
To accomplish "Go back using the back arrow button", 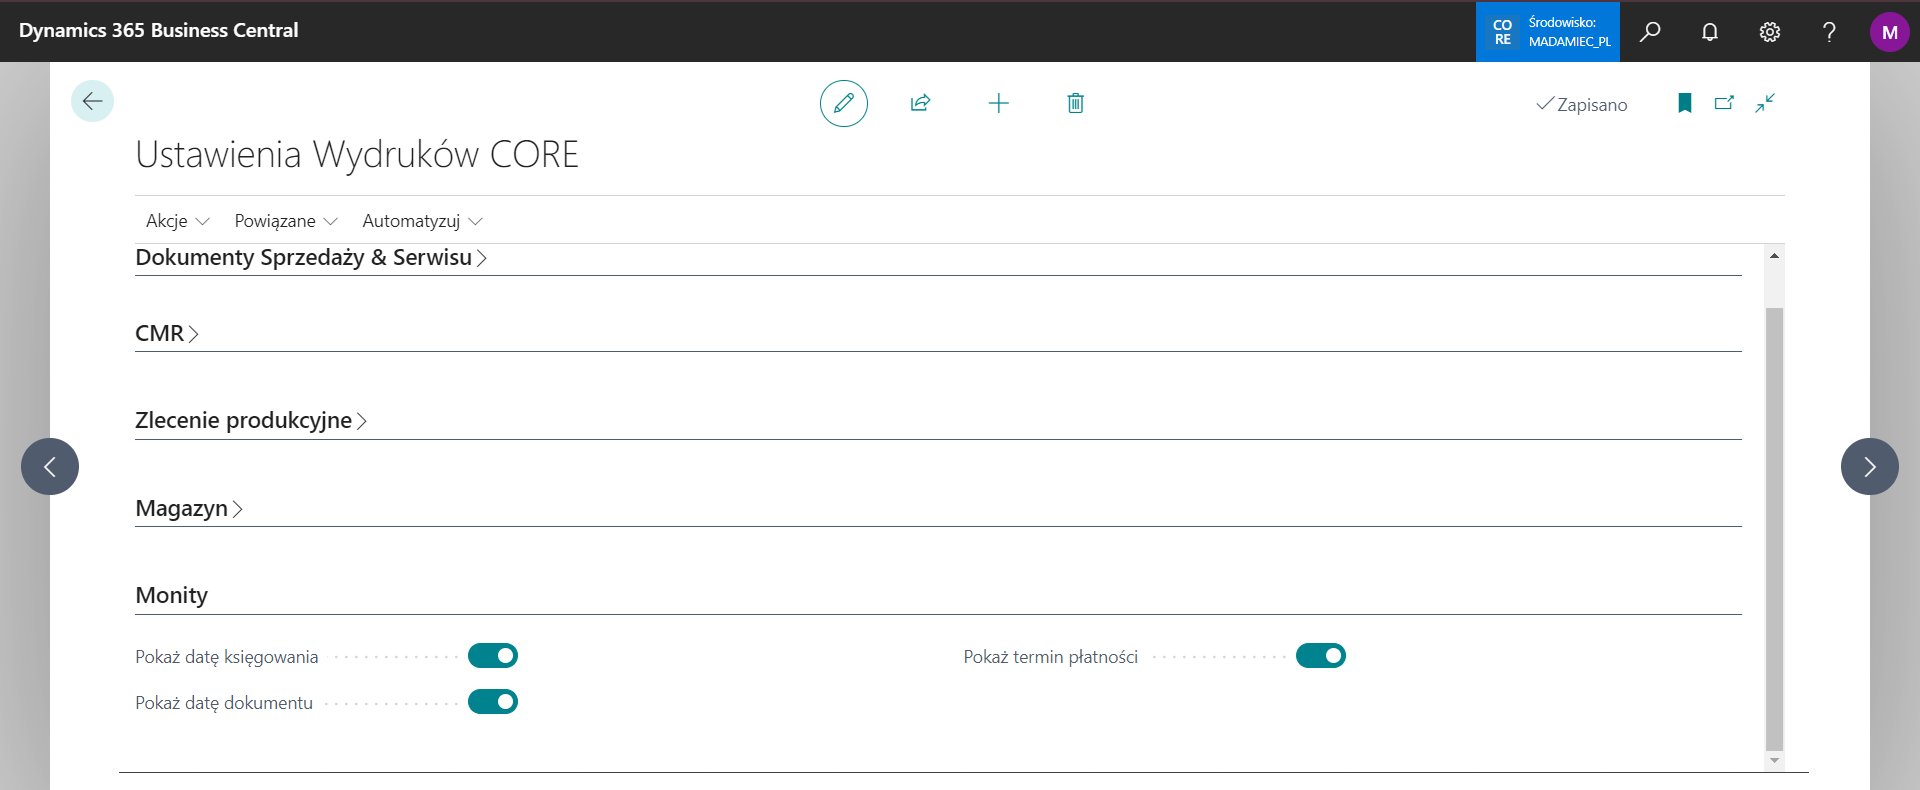I will tap(92, 101).
